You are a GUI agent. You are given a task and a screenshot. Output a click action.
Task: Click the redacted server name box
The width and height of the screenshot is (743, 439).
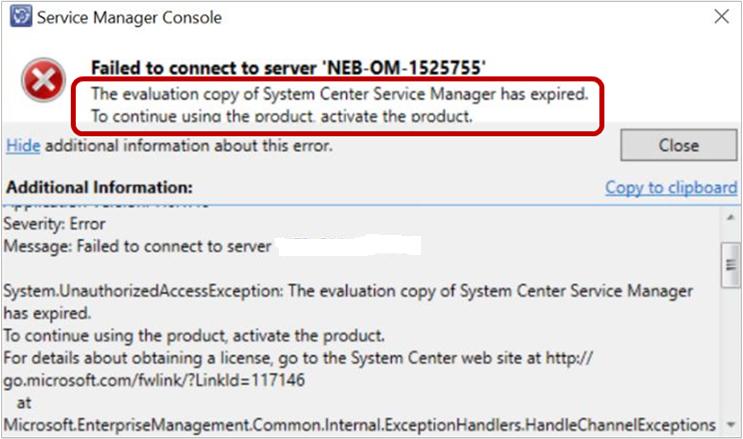pyautogui.click(x=348, y=245)
